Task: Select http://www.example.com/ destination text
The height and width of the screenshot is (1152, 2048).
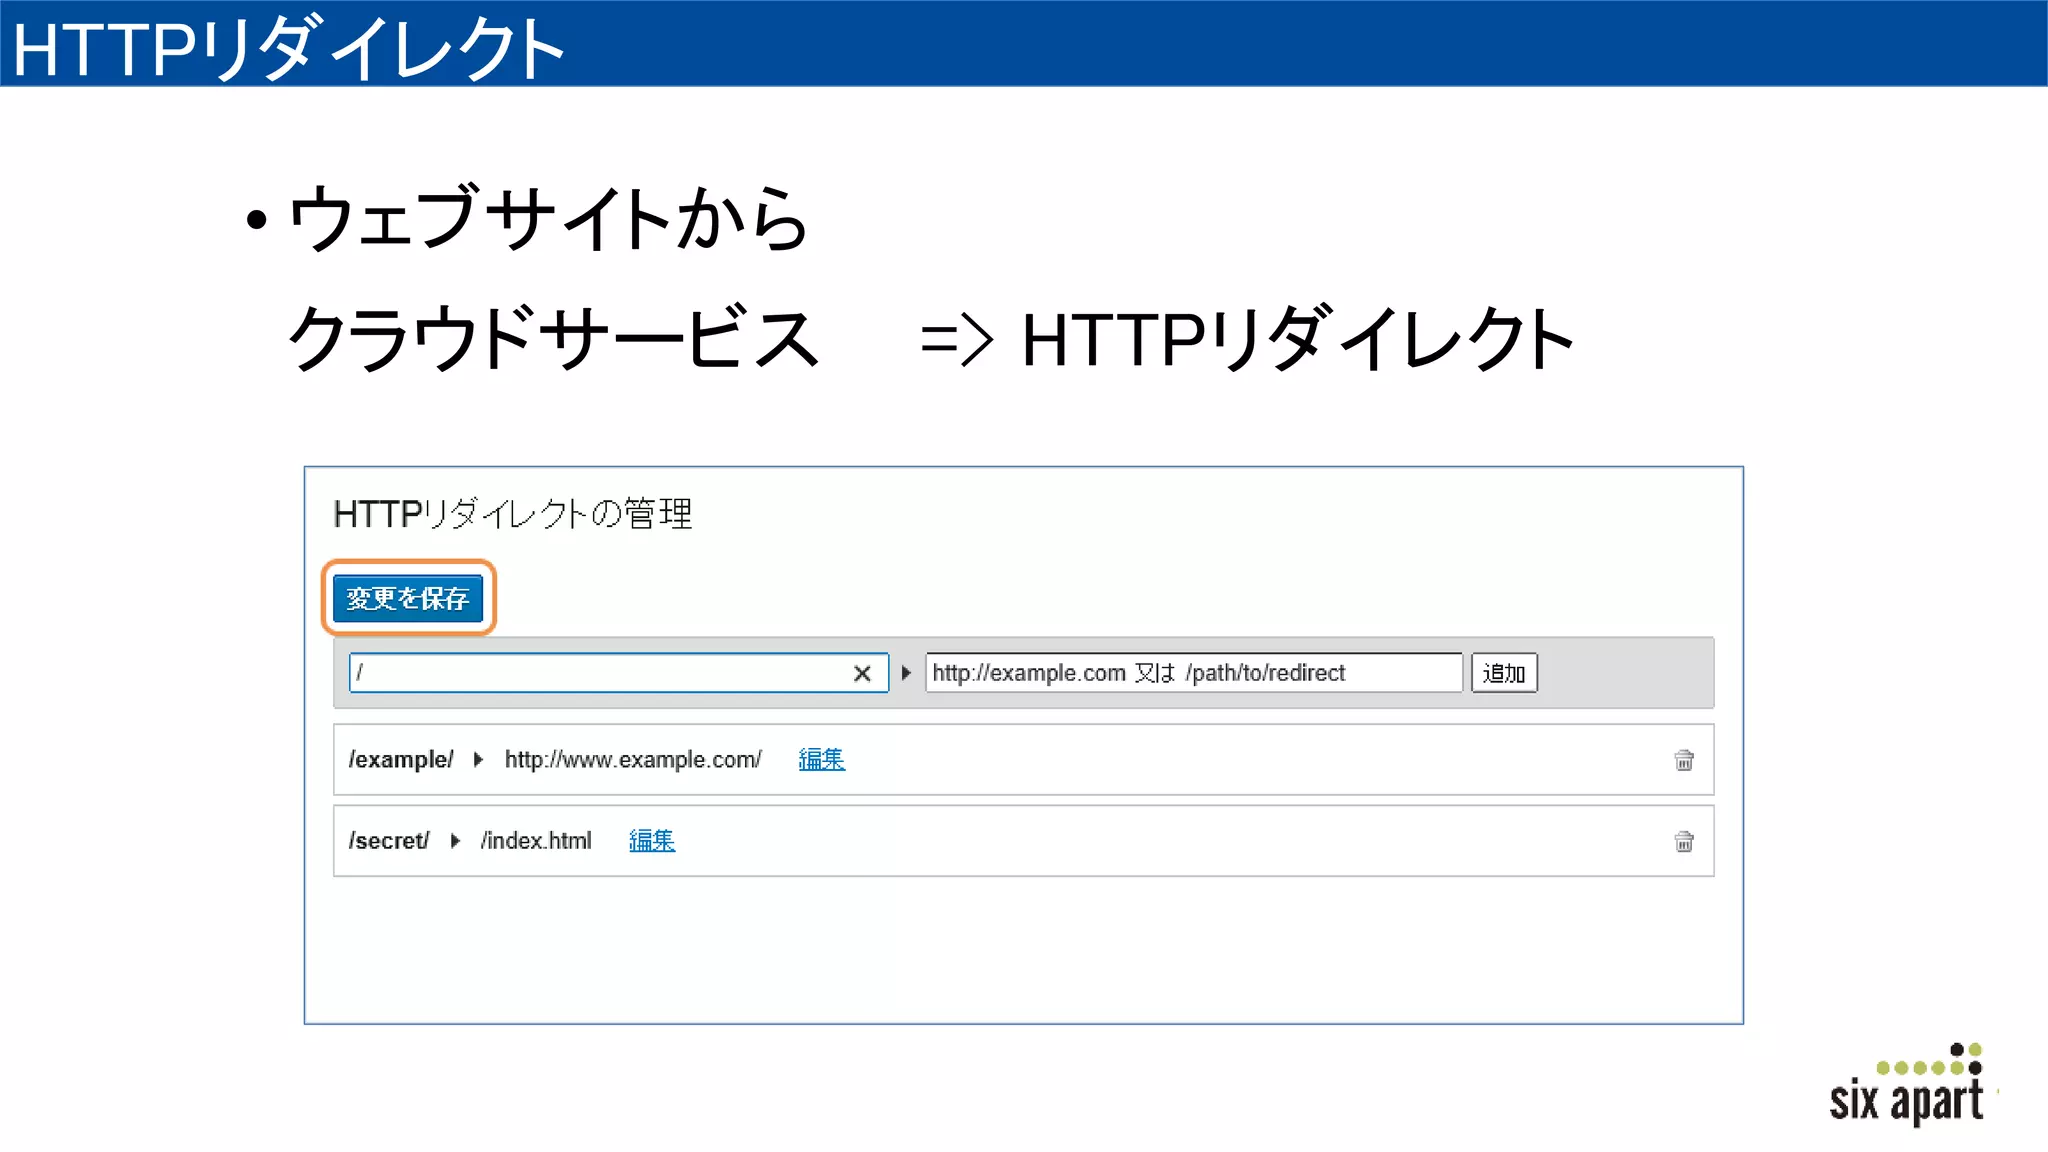Action: click(633, 760)
